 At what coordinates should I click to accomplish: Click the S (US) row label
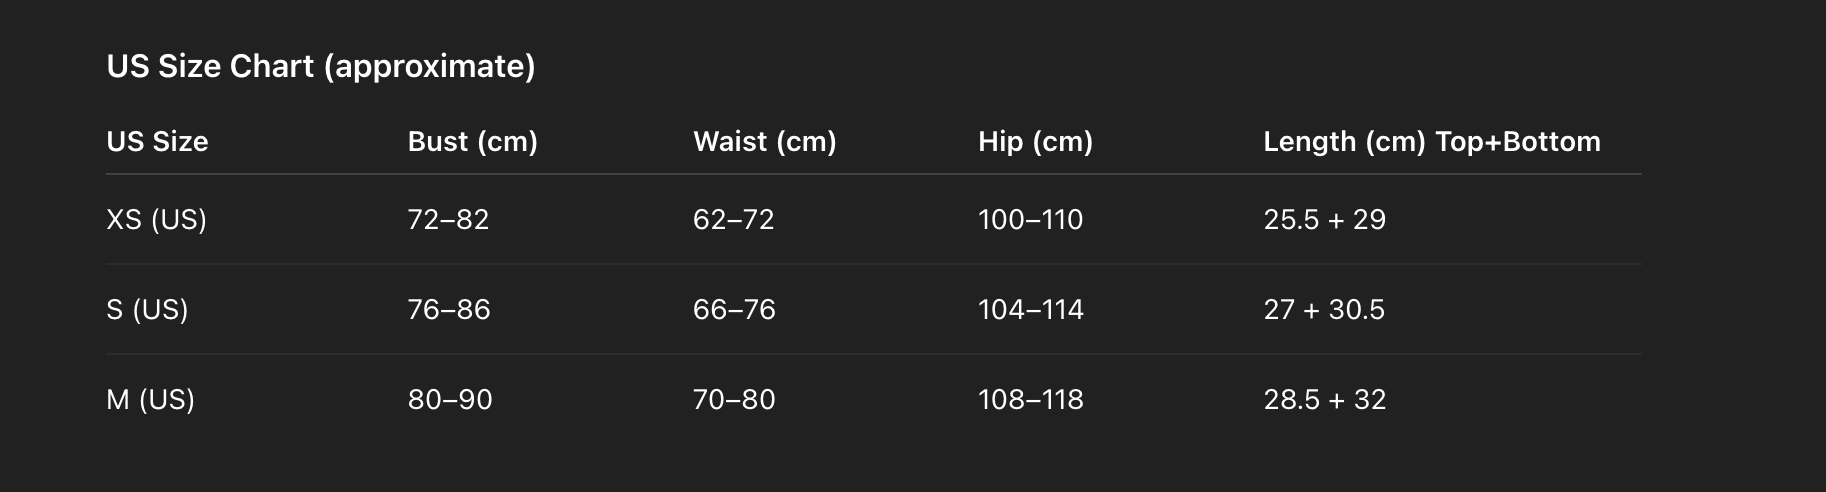pyautogui.click(x=148, y=310)
